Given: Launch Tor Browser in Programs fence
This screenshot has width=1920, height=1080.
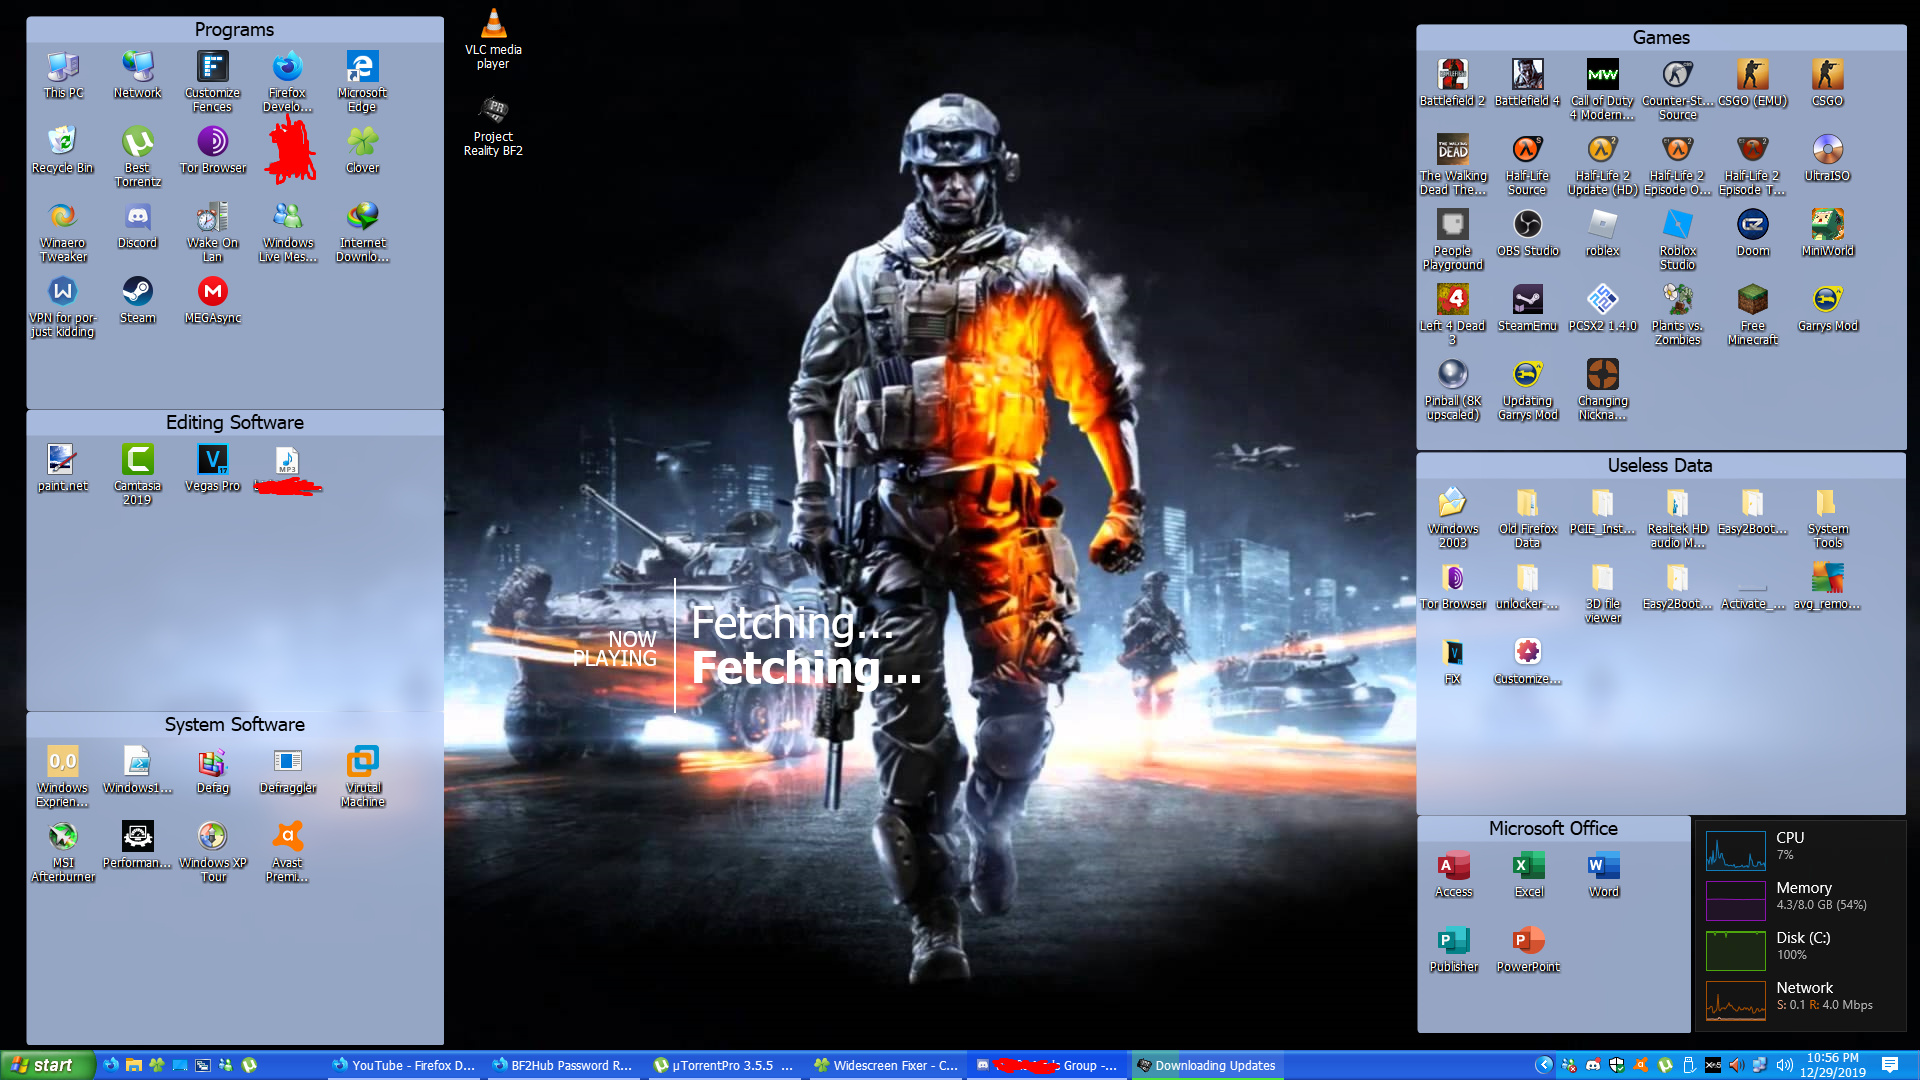Looking at the screenshot, I should 213,150.
